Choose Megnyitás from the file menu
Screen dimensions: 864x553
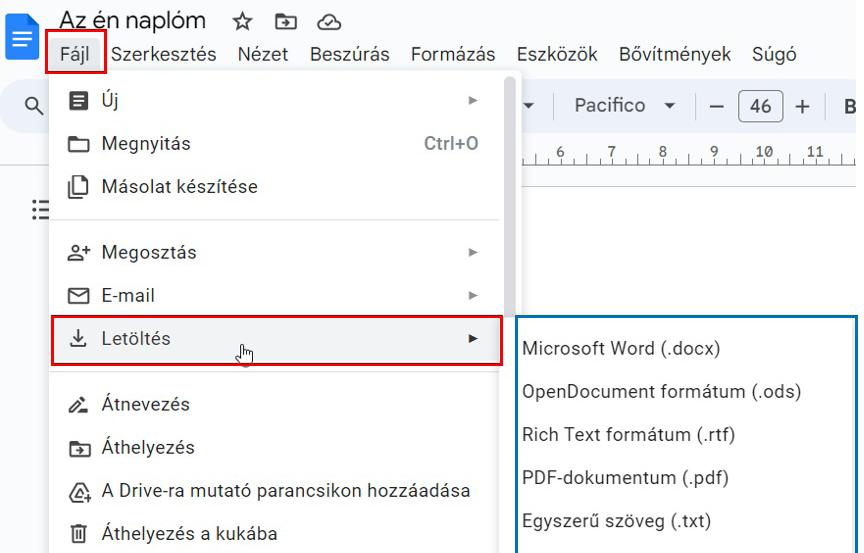pyautogui.click(x=276, y=144)
